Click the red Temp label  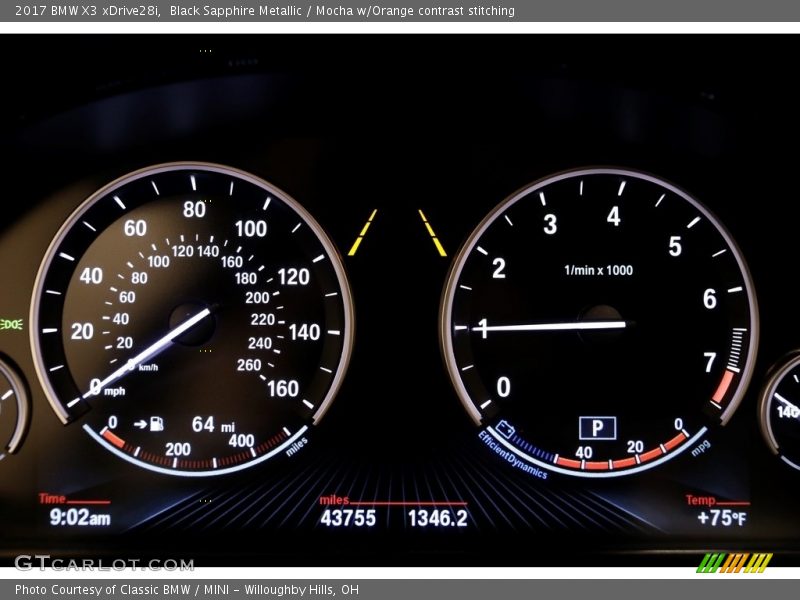click(x=700, y=500)
